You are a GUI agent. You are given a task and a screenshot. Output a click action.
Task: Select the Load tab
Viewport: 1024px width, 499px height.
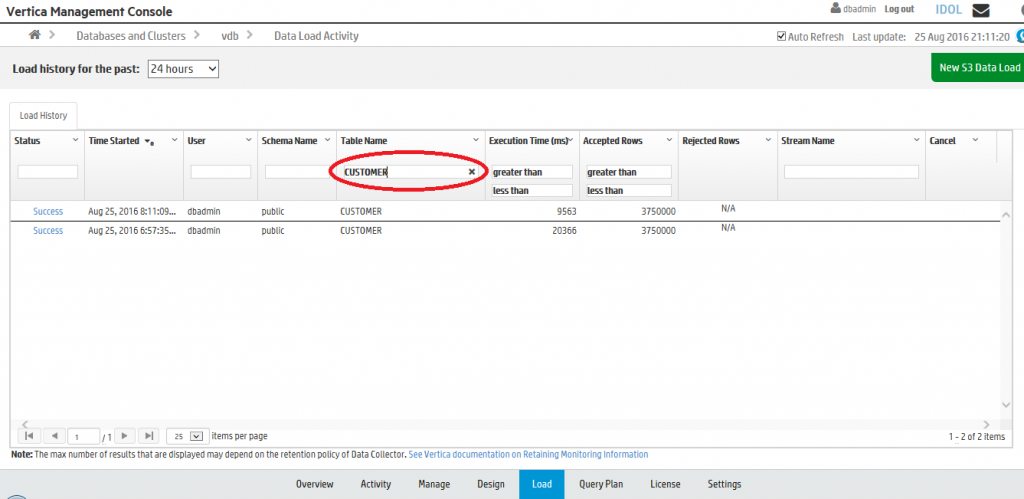tap(542, 484)
